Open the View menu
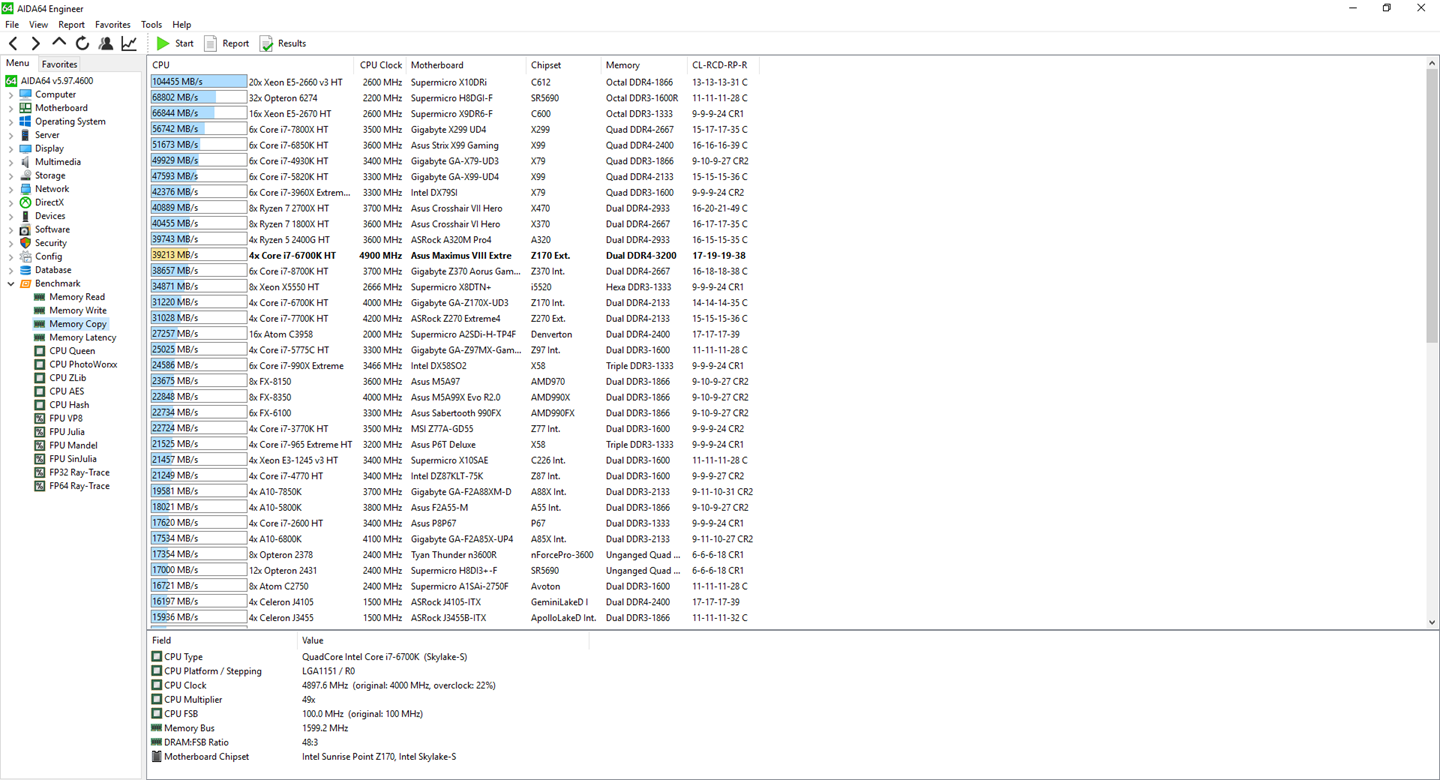The width and height of the screenshot is (1440, 780). pyautogui.click(x=38, y=24)
